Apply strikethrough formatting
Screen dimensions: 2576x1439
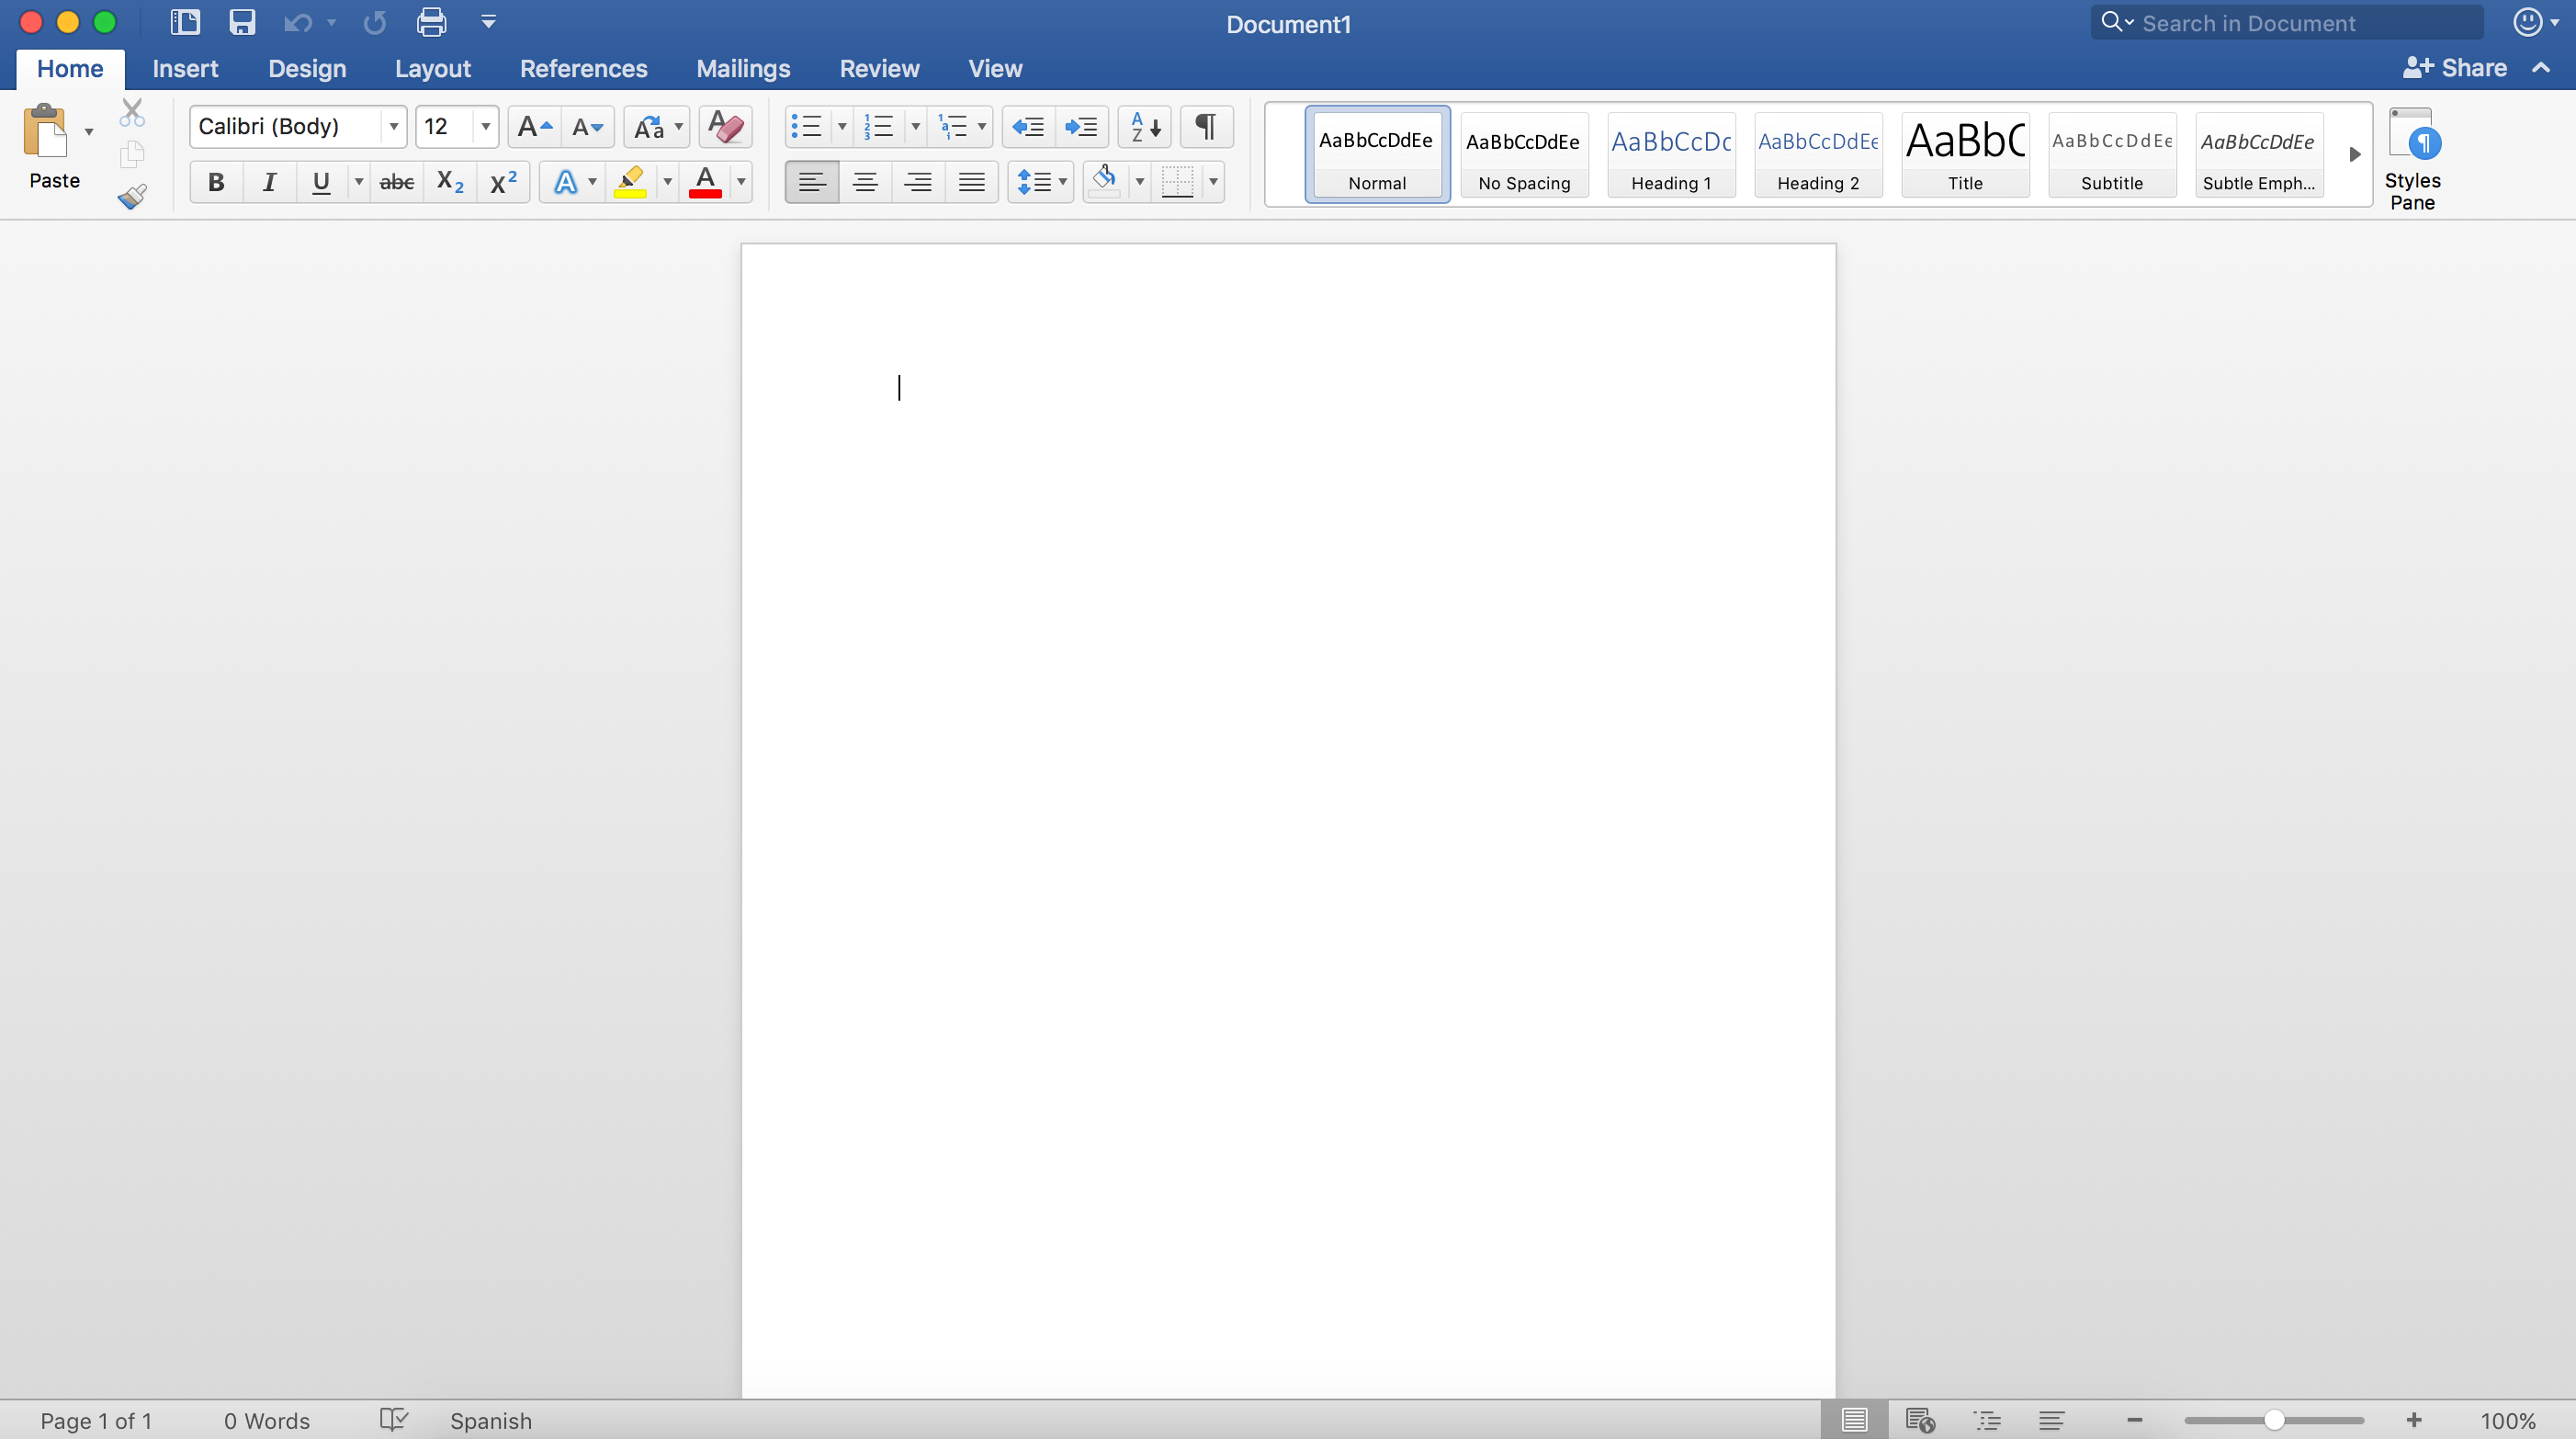pyautogui.click(x=395, y=181)
